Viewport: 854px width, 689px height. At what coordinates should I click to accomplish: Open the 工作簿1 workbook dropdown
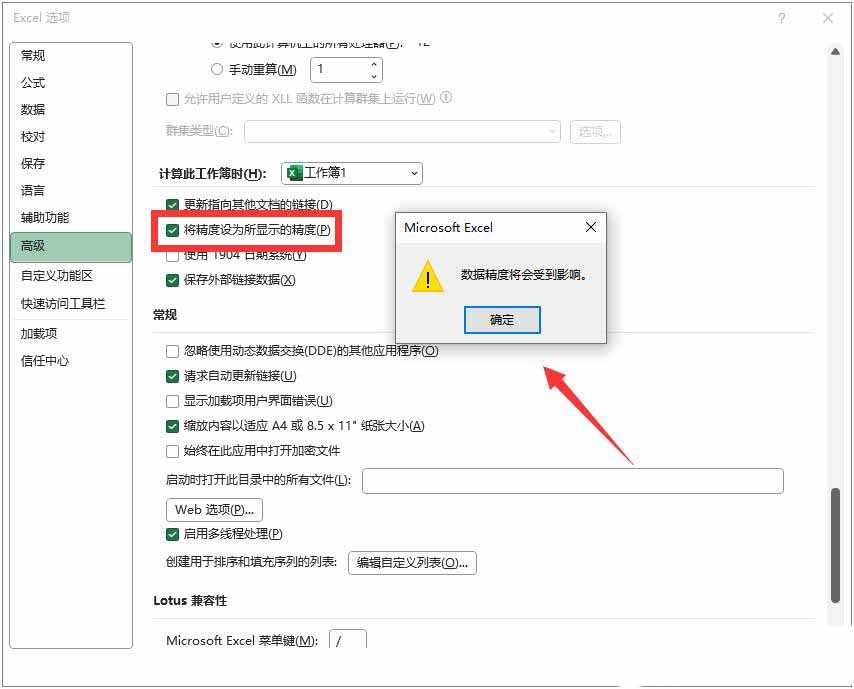352,173
